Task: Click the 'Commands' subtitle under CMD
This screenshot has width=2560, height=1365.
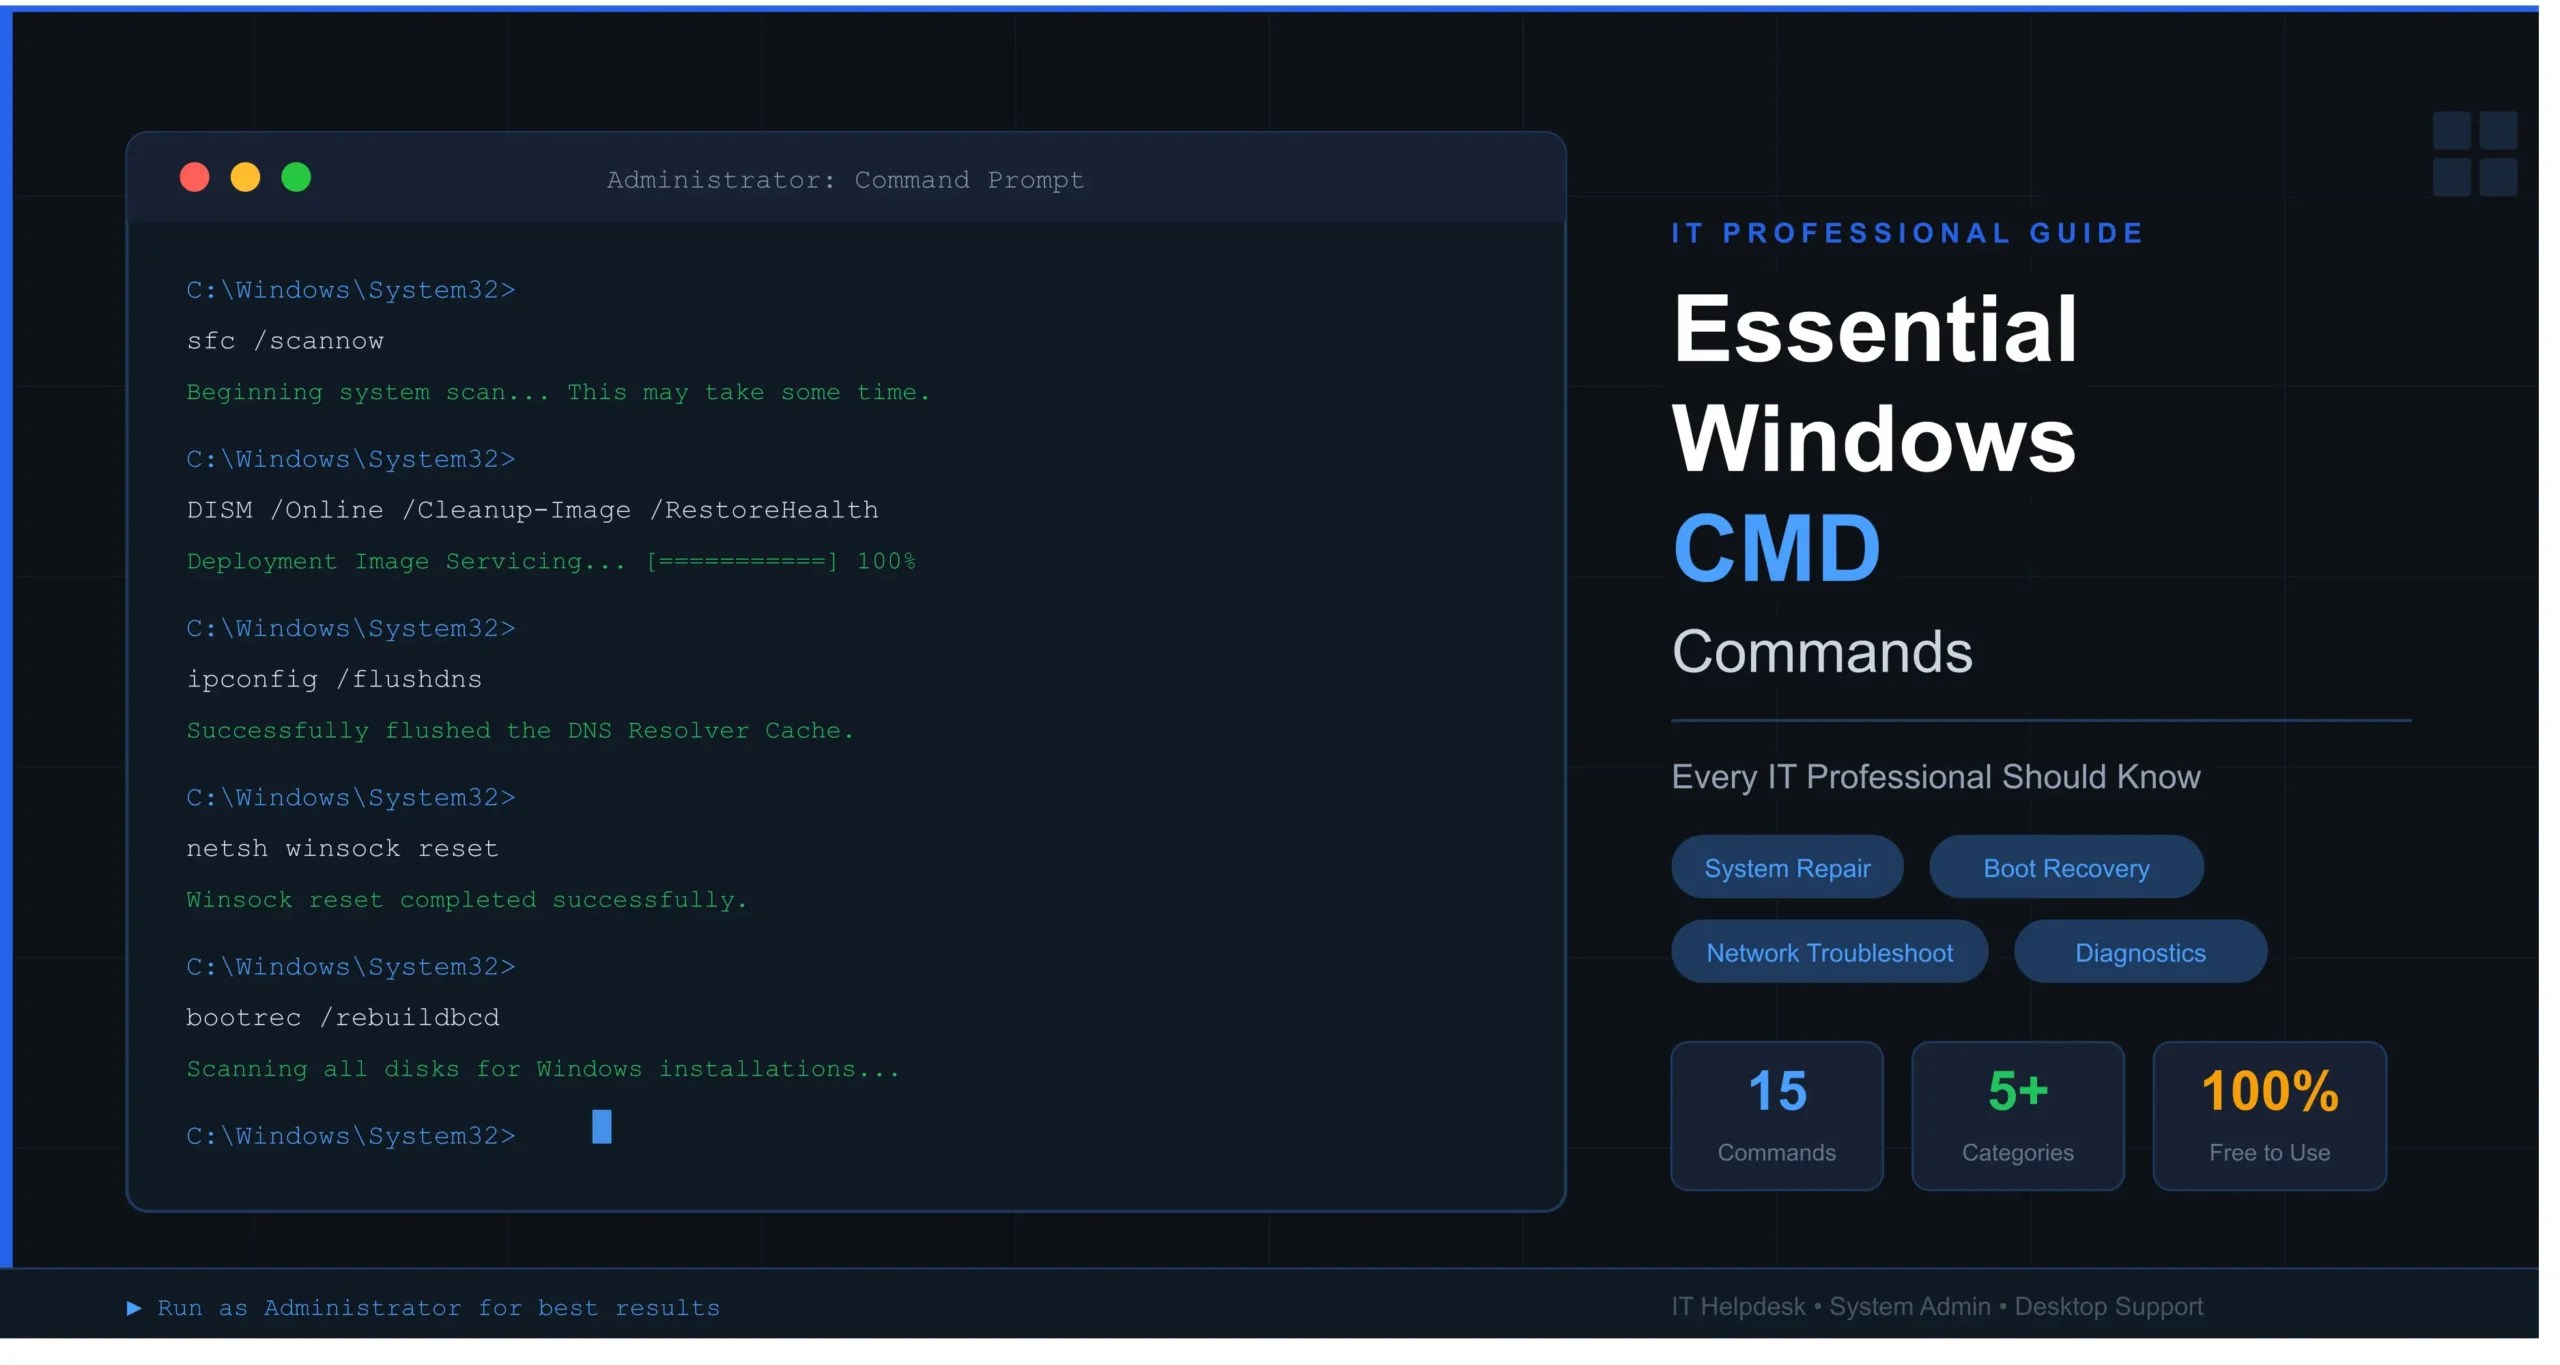Action: pyautogui.click(x=1822, y=652)
